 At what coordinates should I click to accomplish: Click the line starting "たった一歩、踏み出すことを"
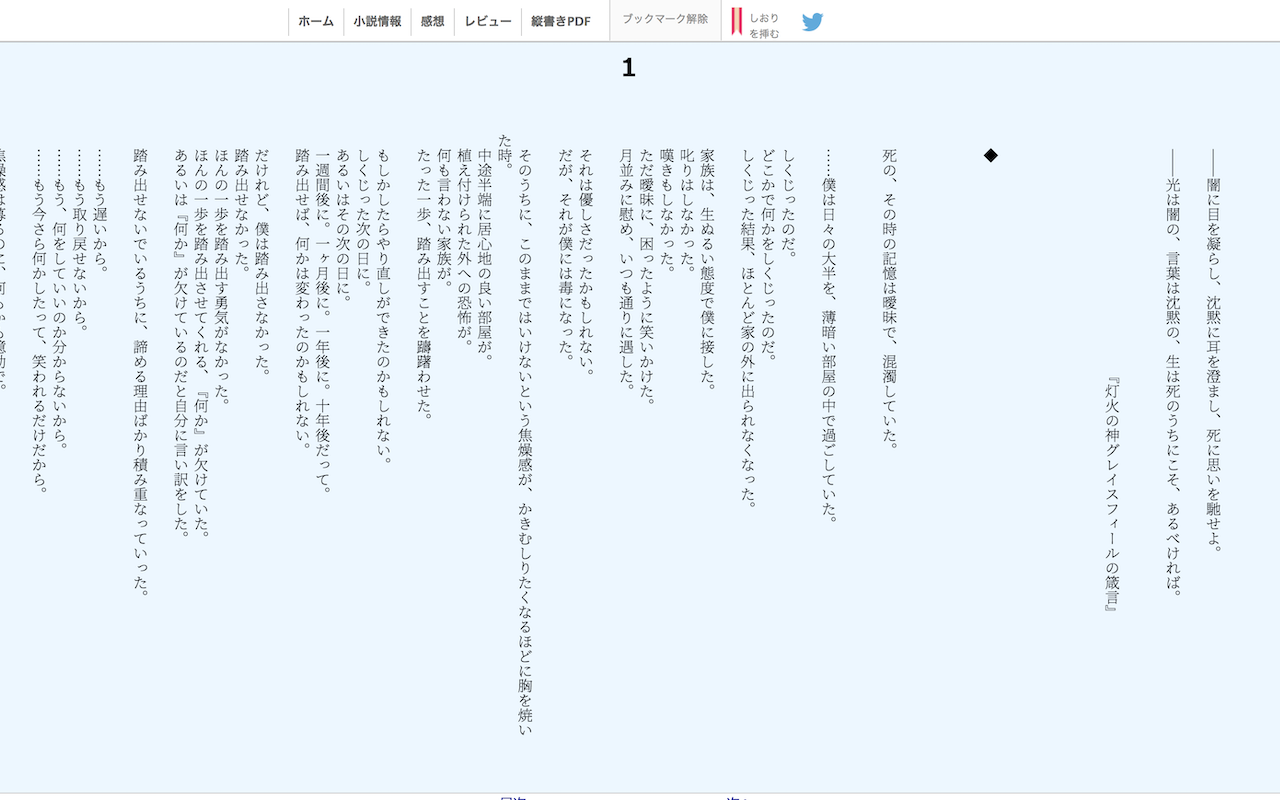(424, 284)
